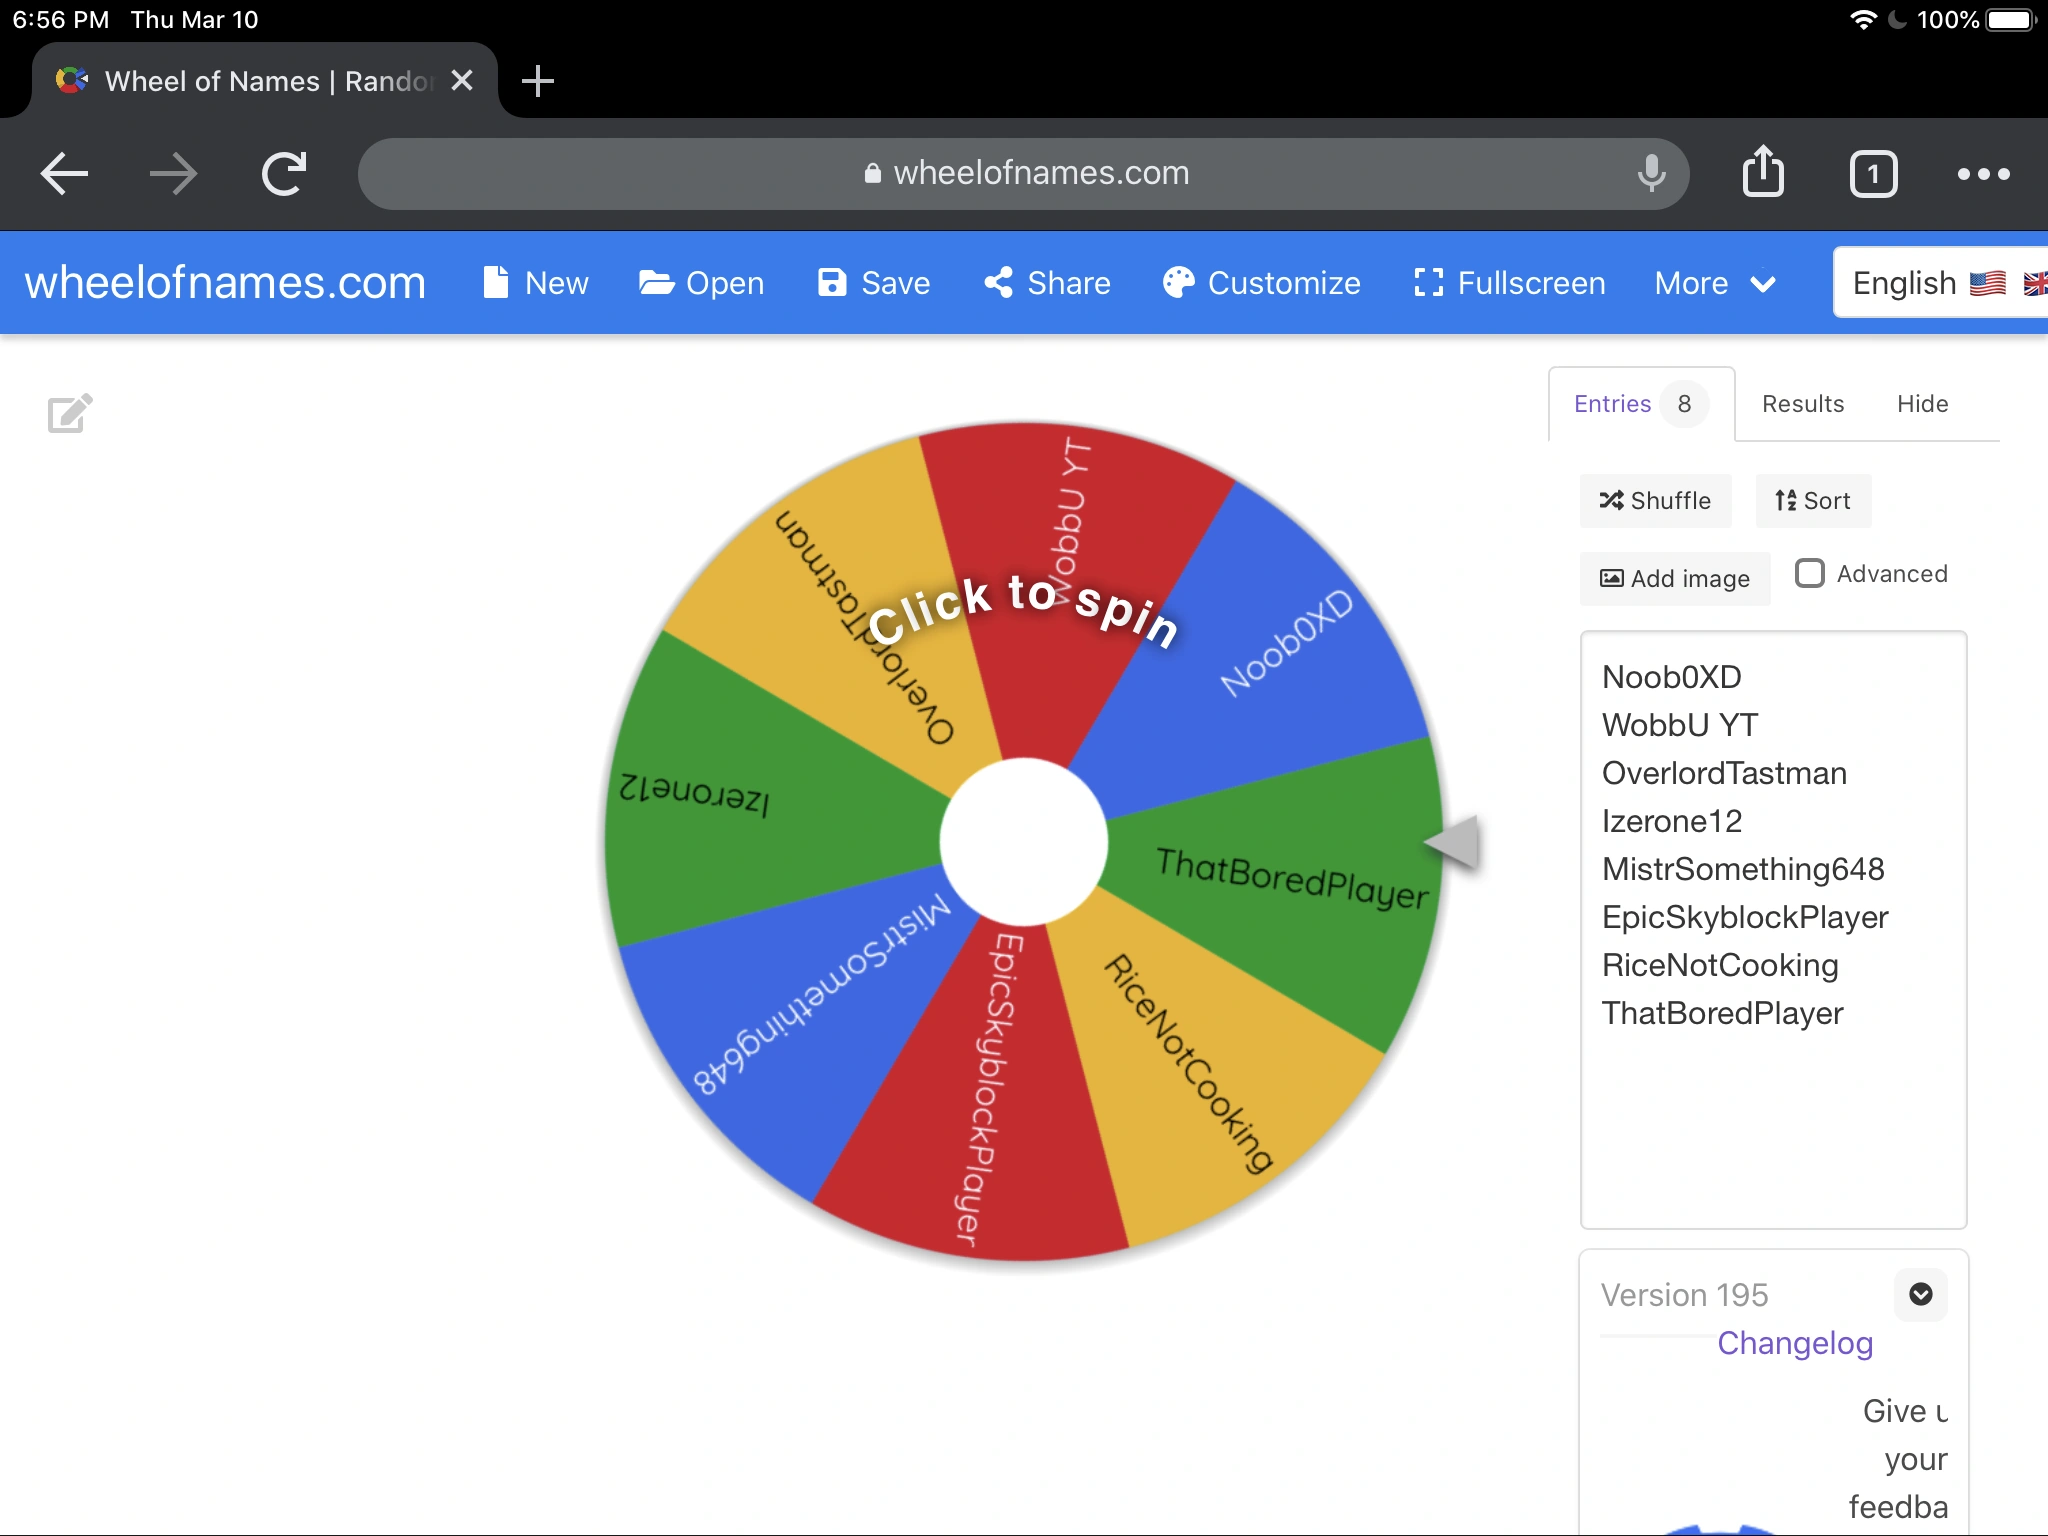Collapse the Version 195 panel
The height and width of the screenshot is (1536, 2048).
(x=1919, y=1294)
